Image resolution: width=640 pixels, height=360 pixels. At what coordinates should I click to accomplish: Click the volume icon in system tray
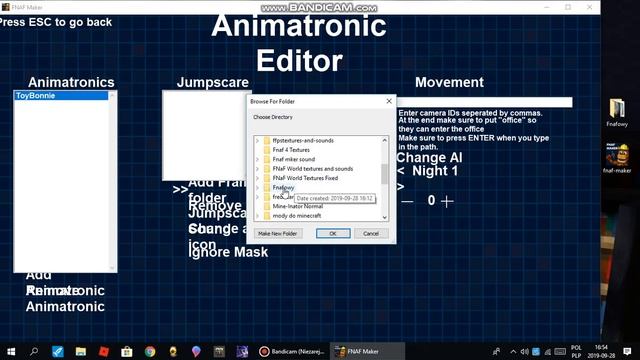click(525, 351)
